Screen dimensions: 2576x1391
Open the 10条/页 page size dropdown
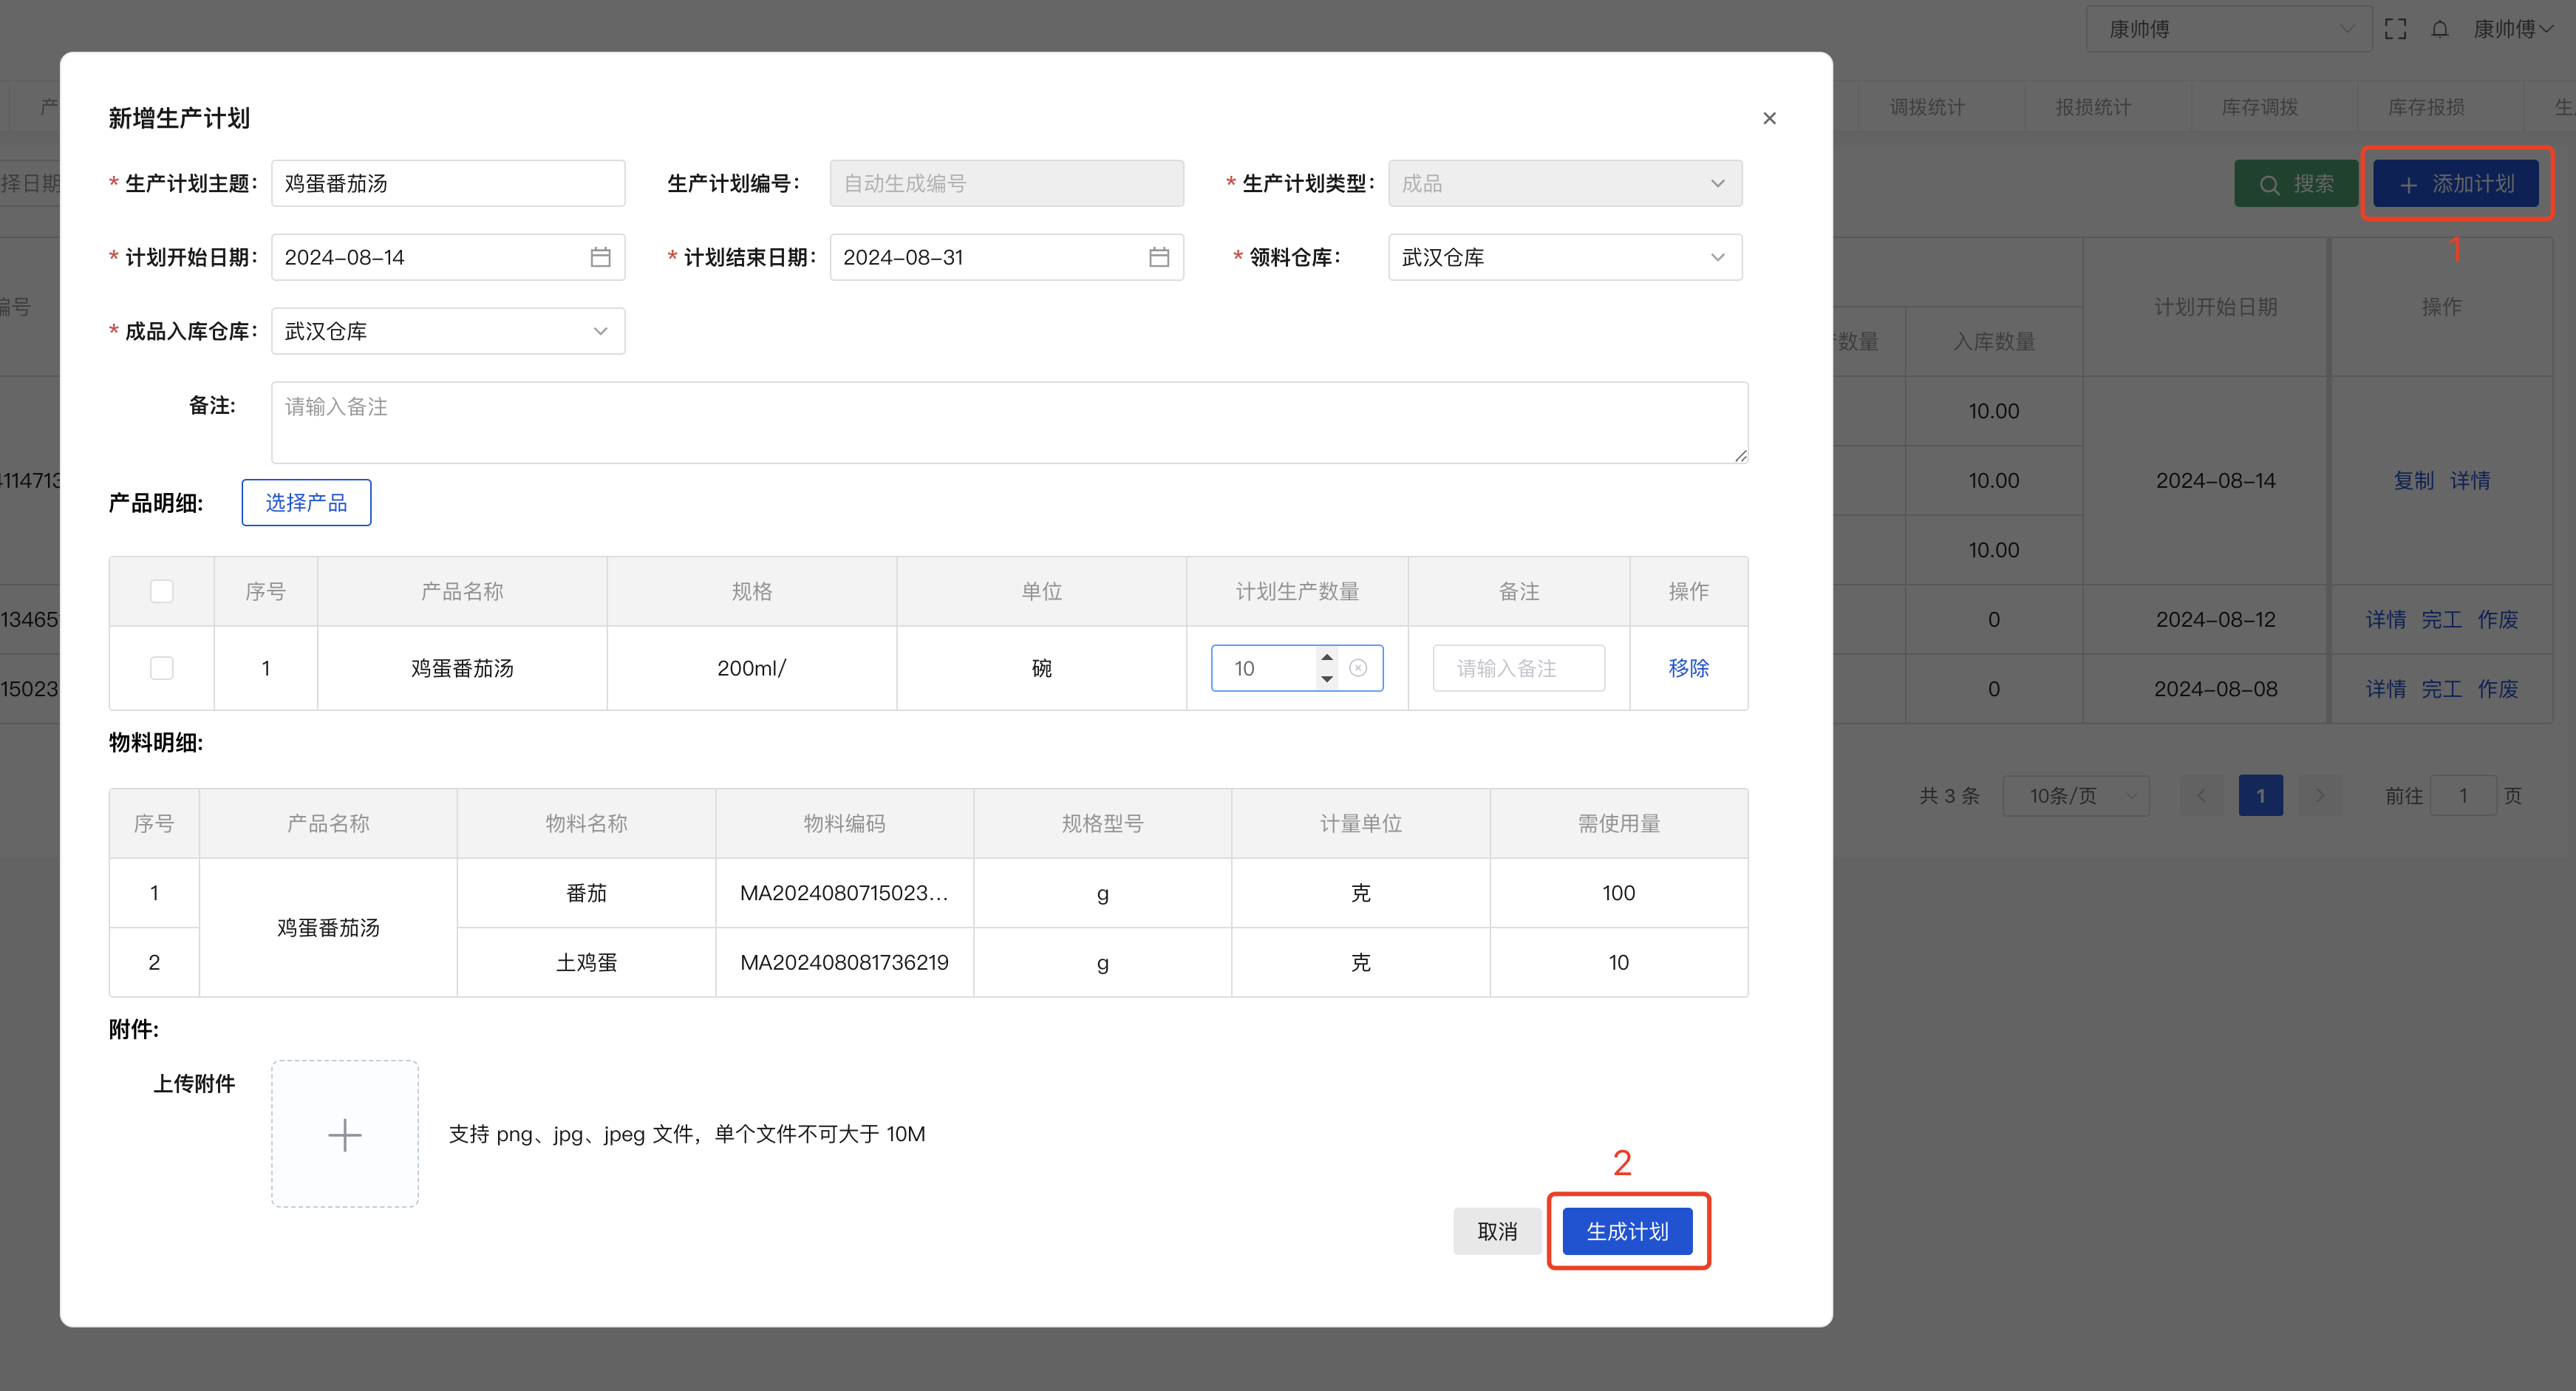pyautogui.click(x=2076, y=795)
